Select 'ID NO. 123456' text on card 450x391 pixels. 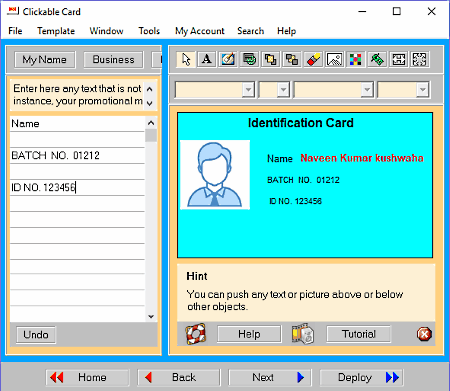click(295, 201)
